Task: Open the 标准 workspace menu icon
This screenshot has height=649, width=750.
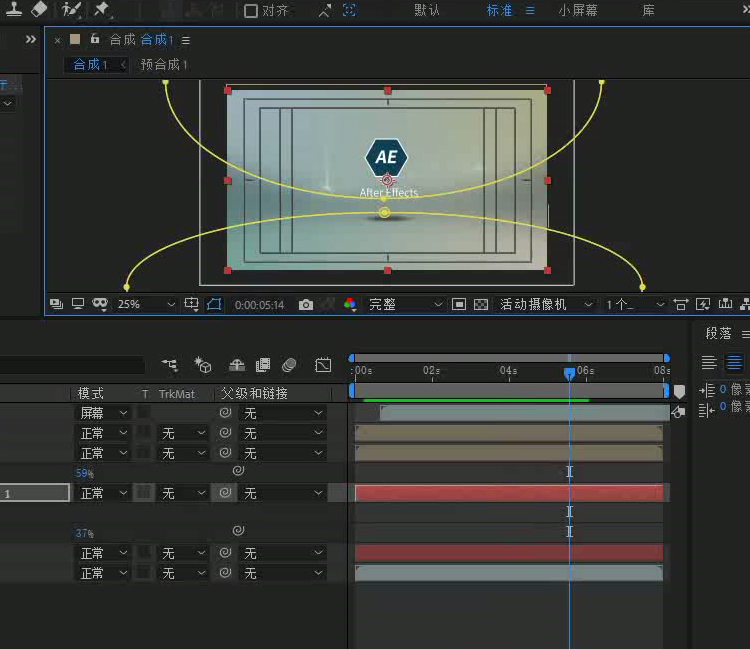Action: [x=530, y=11]
